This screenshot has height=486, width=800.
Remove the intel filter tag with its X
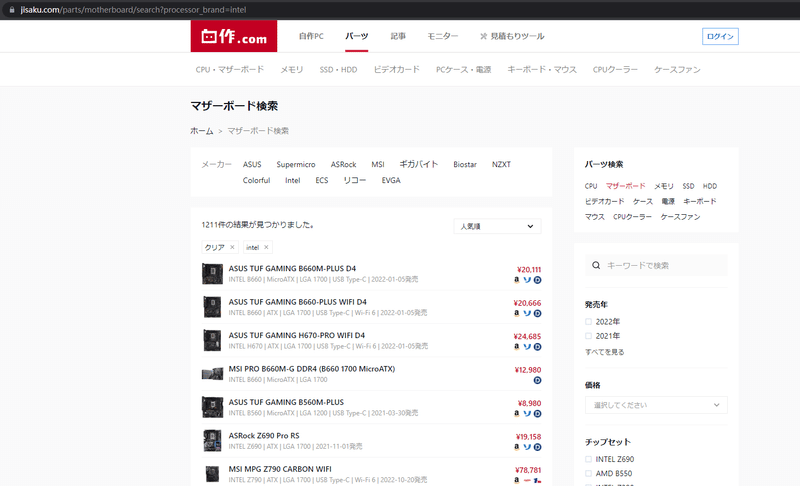(266, 247)
